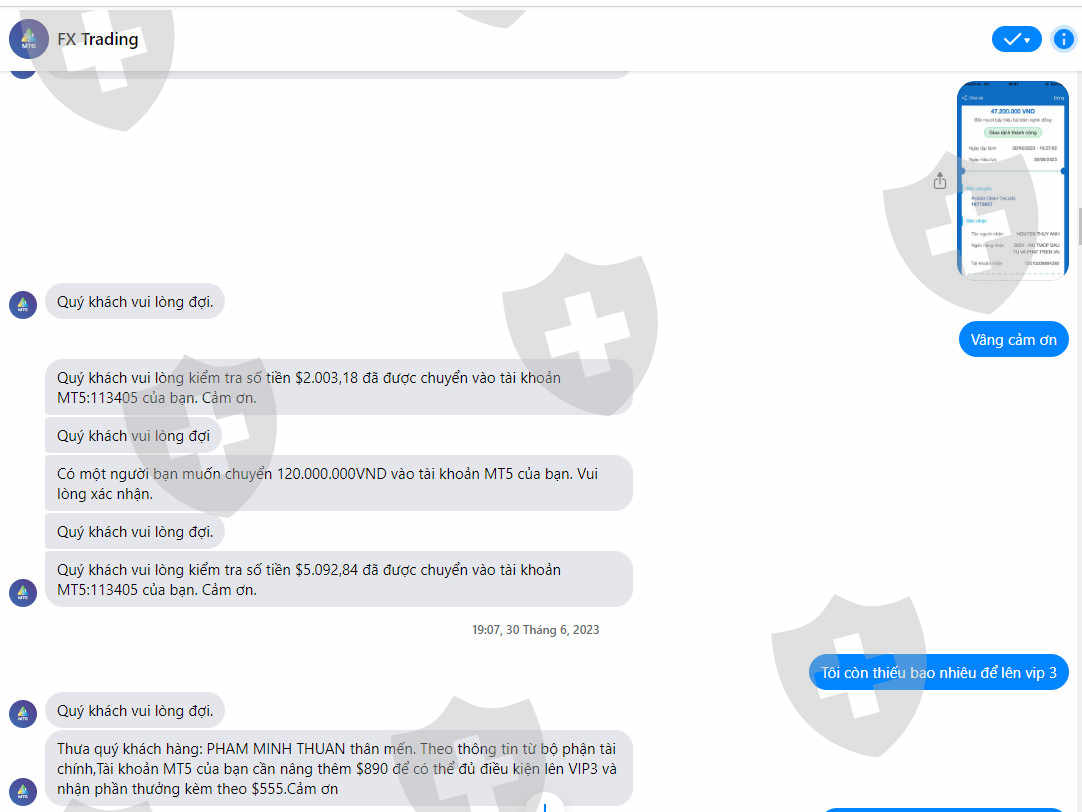Click the chat scrollbar on right edge
Screen dimensions: 1082x812
[x=1079, y=226]
